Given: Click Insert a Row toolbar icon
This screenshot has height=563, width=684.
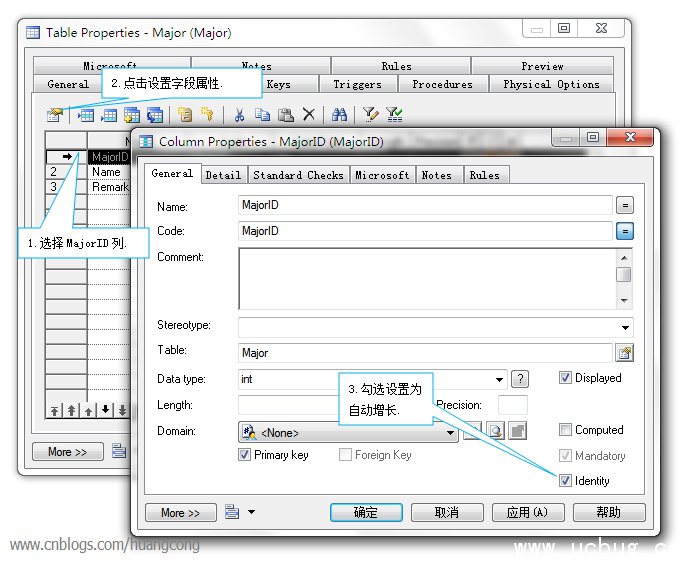Looking at the screenshot, I should (x=86, y=115).
